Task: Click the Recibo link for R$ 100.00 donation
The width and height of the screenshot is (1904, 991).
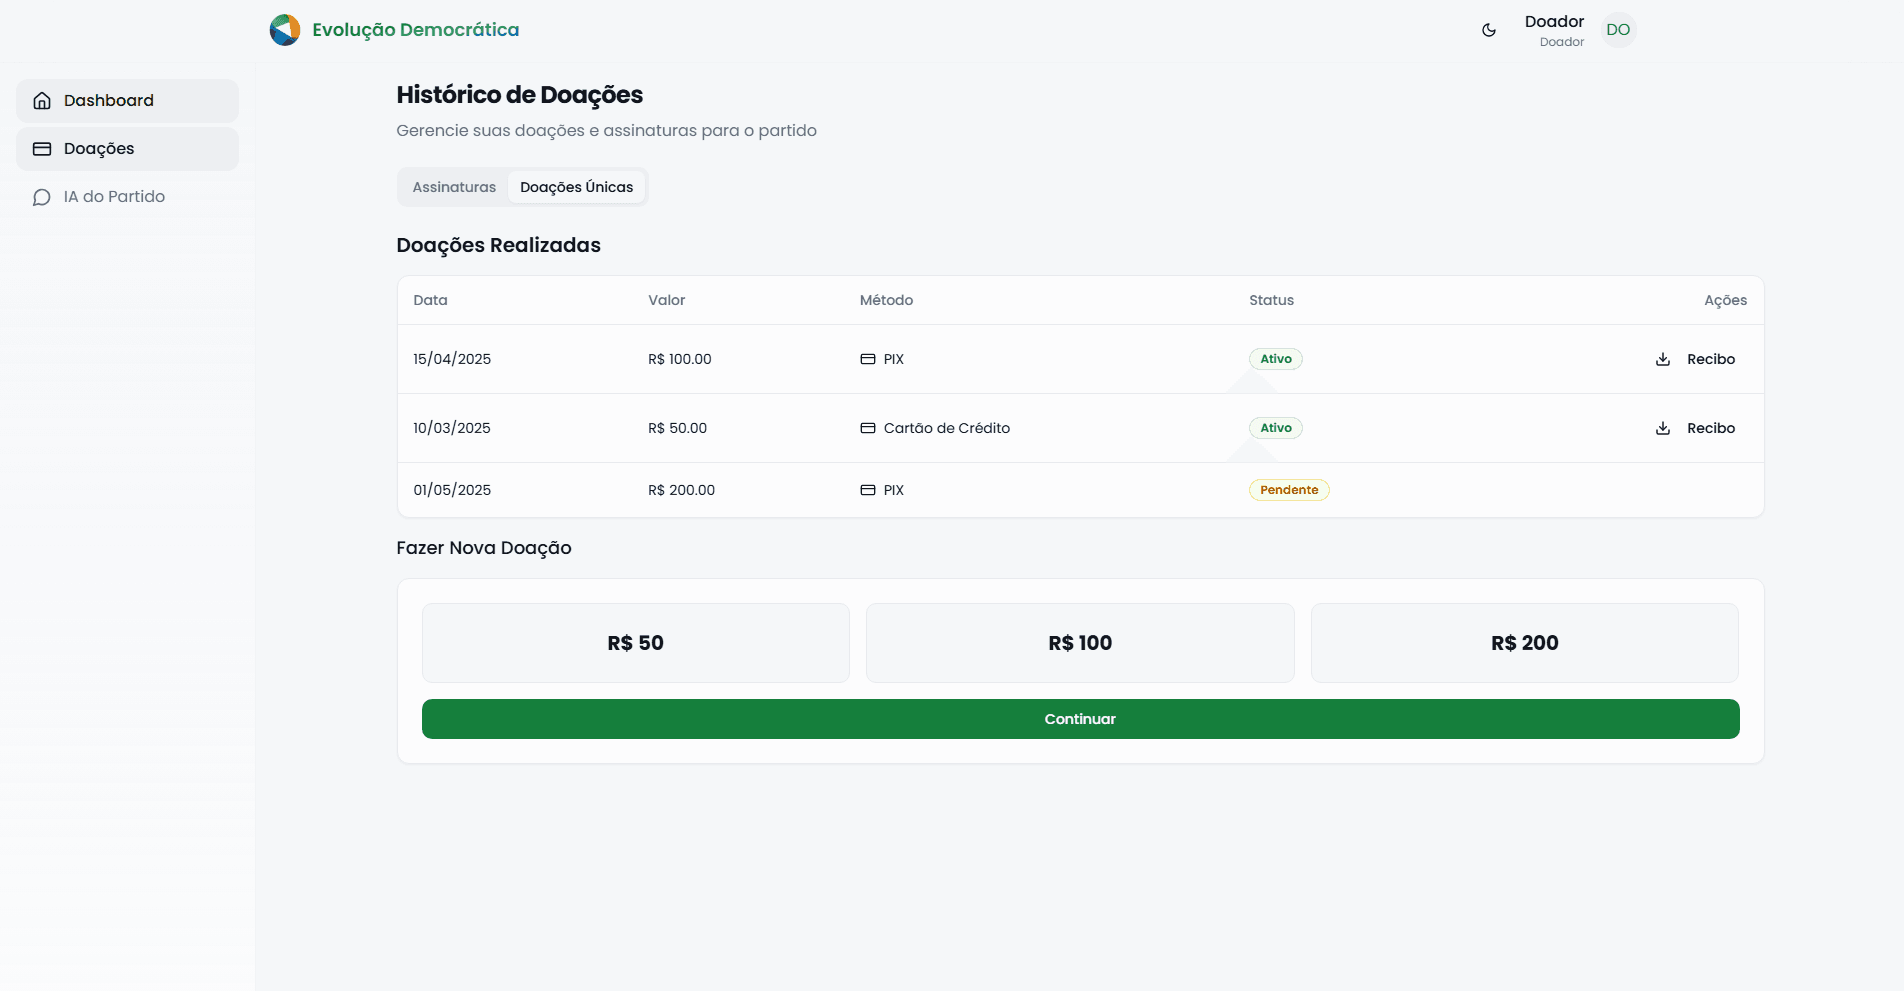Action: coord(1710,359)
